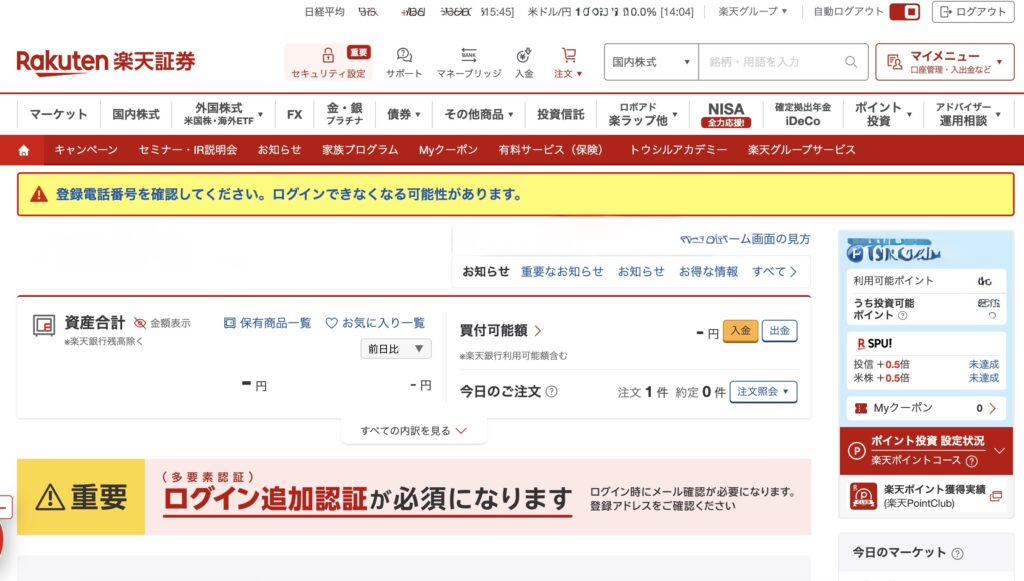Open the family program link

point(360,150)
